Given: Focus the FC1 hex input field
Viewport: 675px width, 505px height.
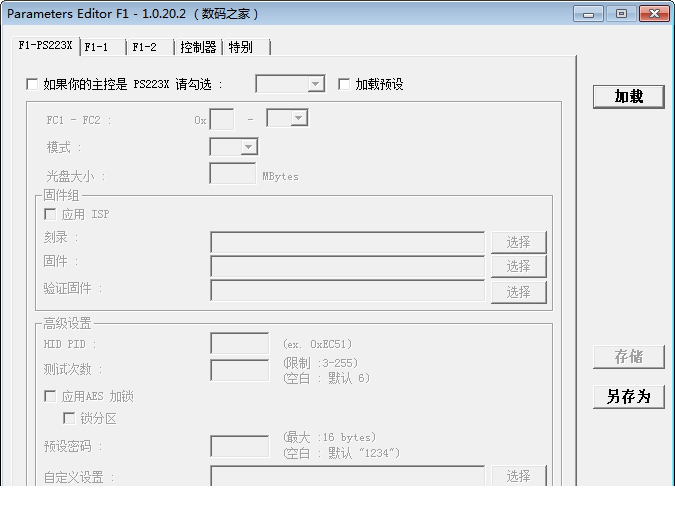Looking at the screenshot, I should click(x=222, y=119).
